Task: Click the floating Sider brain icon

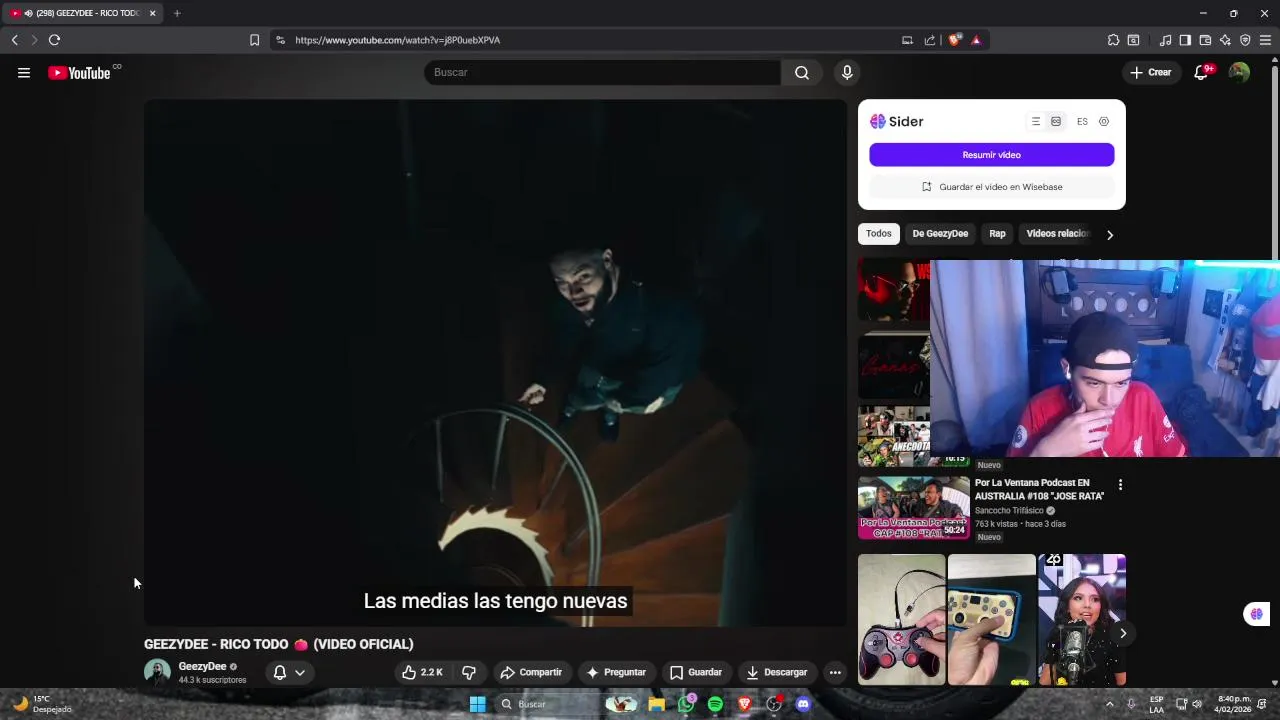Action: (1257, 614)
